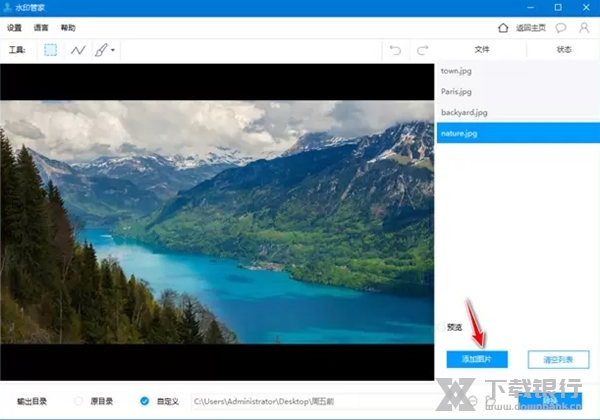Open the 帮助 menu
Screen dimensions: 600x420
(x=67, y=27)
